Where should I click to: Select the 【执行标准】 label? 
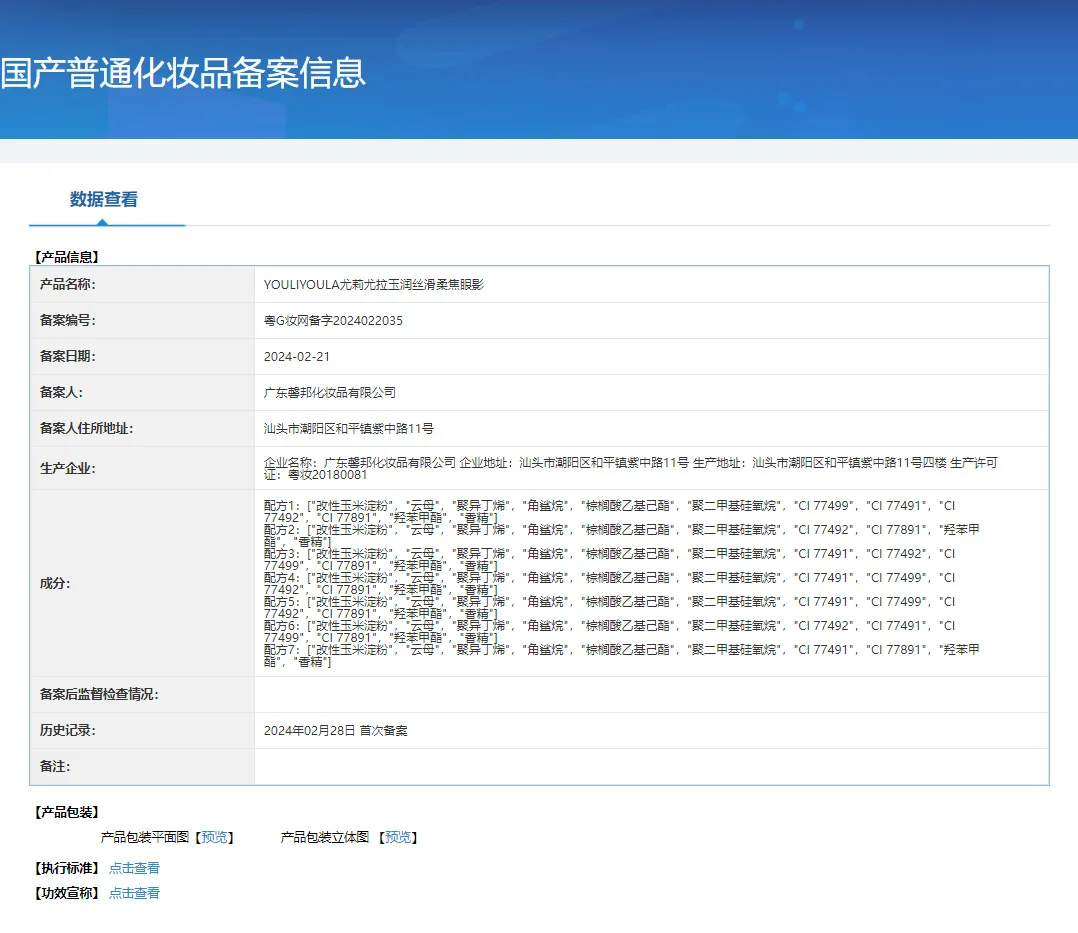[x=67, y=868]
